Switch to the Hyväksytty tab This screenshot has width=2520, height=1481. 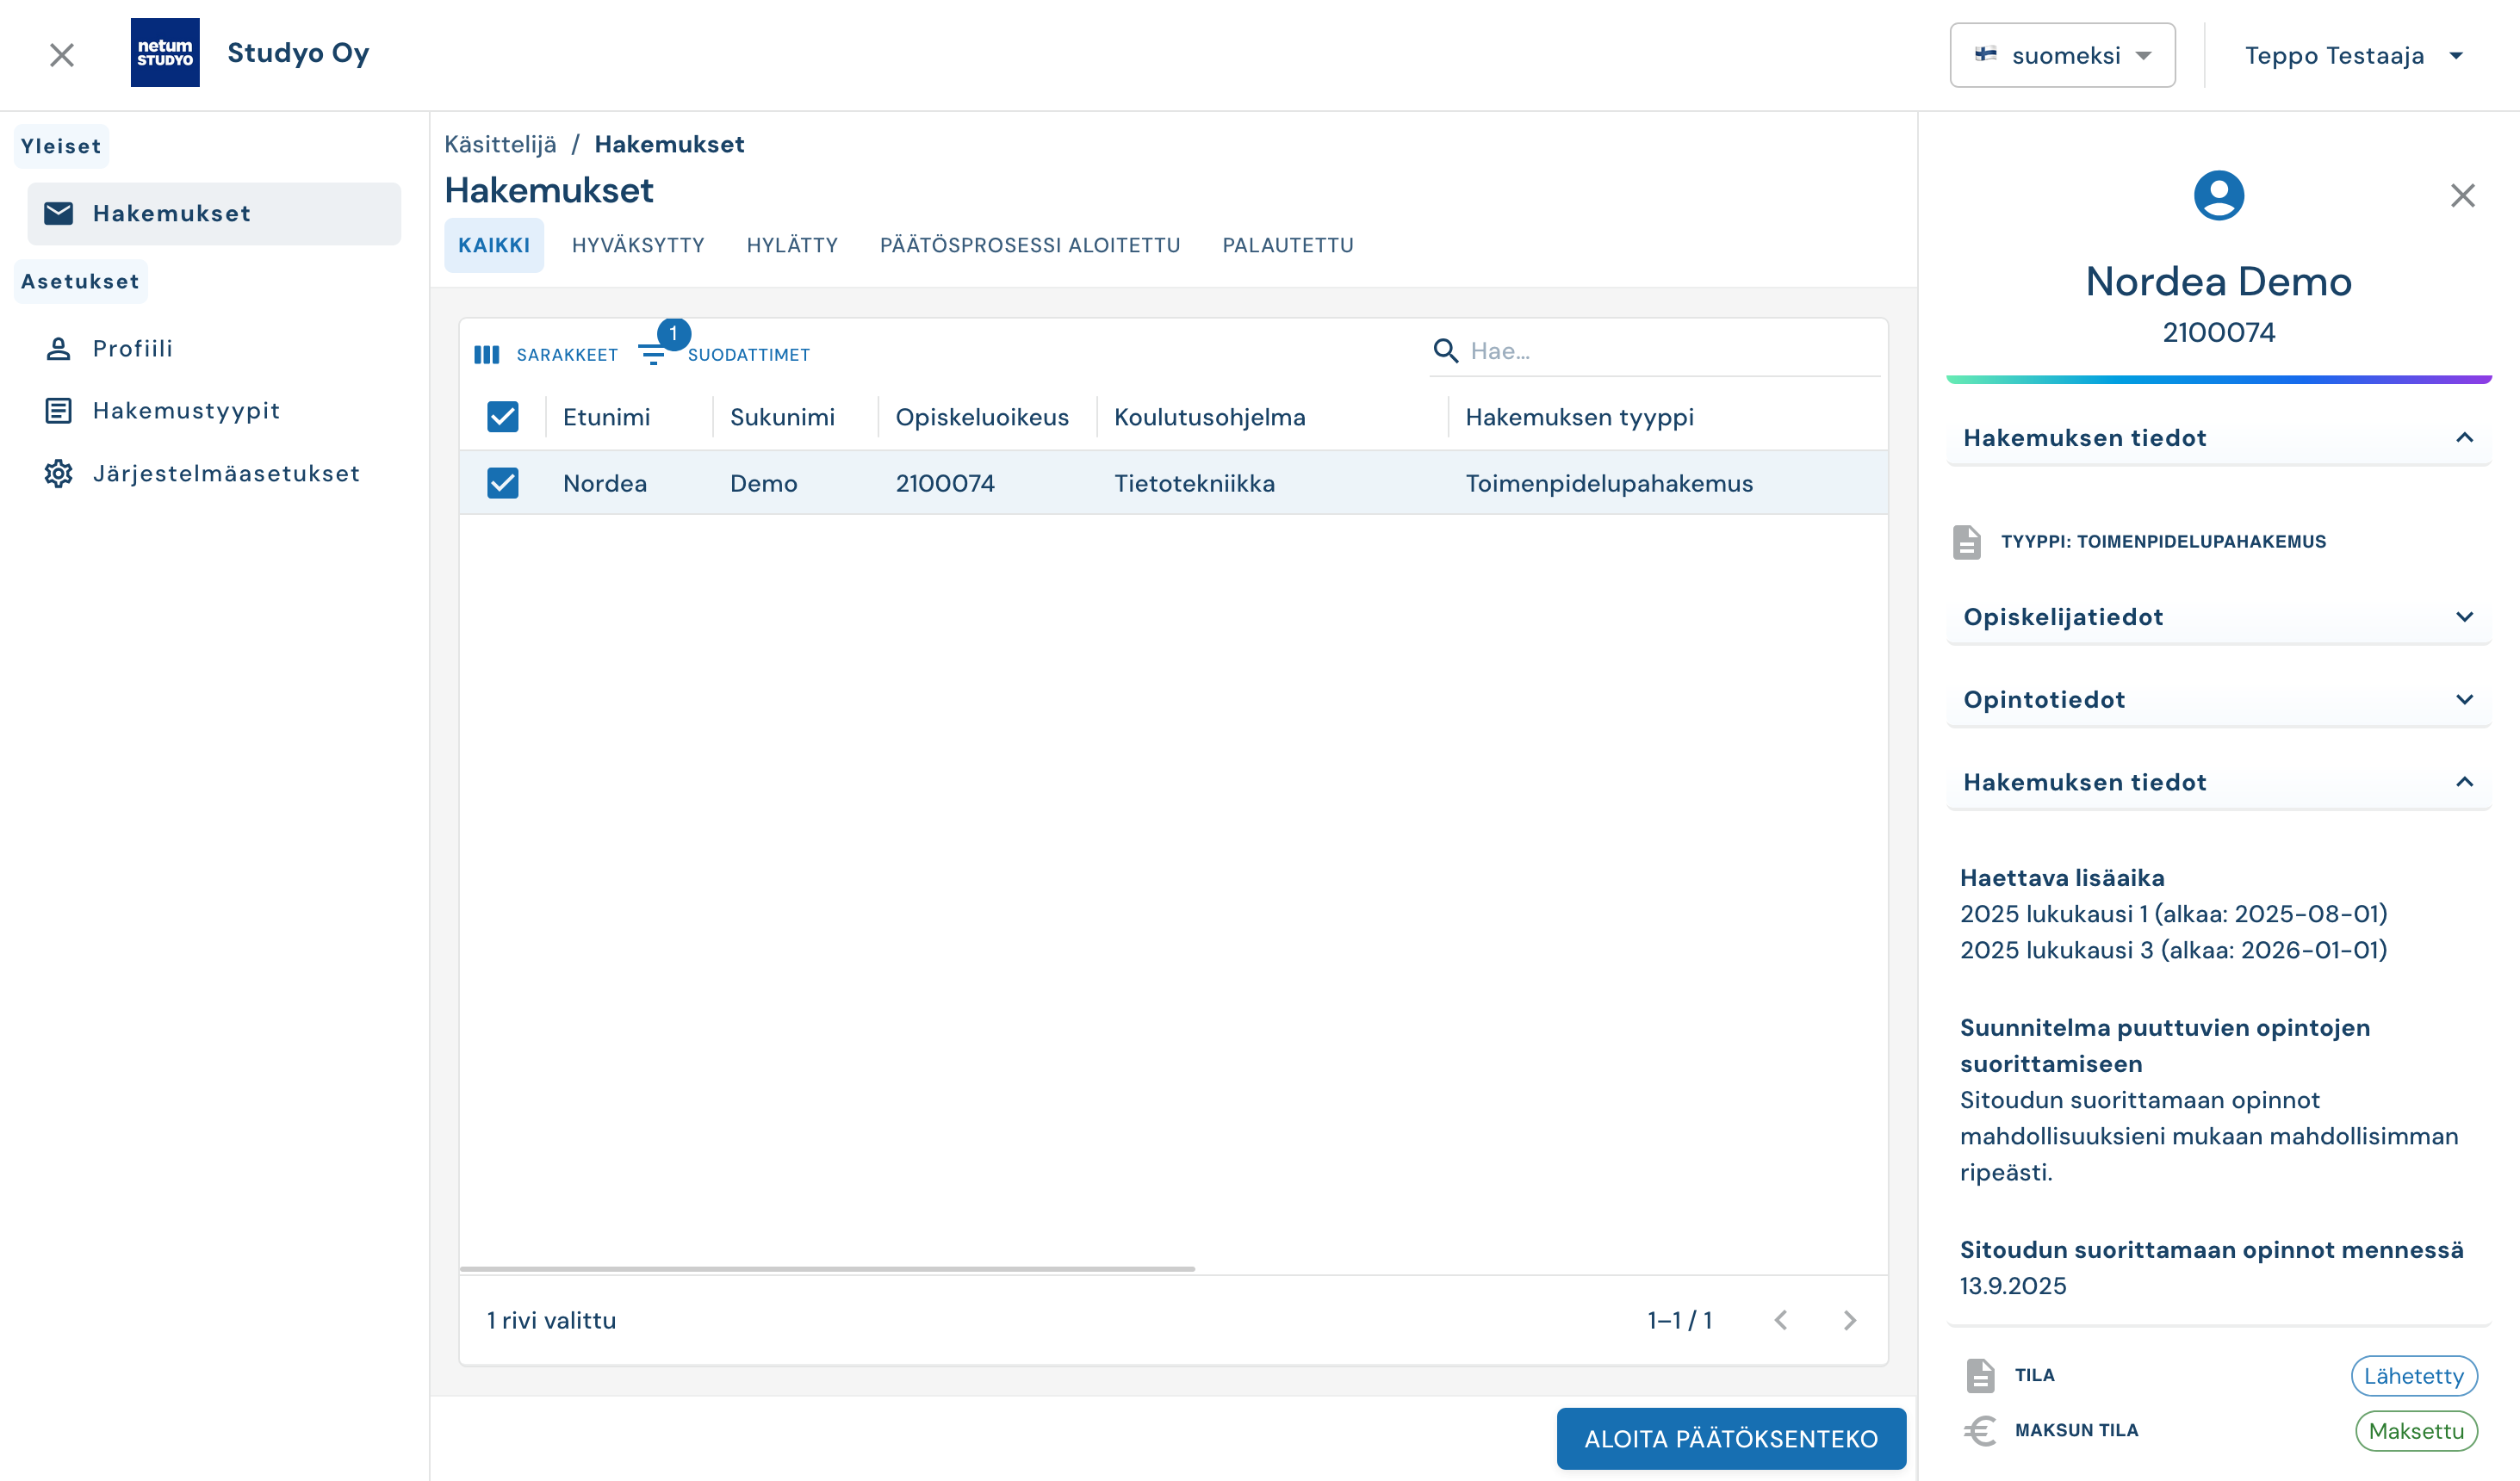(638, 245)
